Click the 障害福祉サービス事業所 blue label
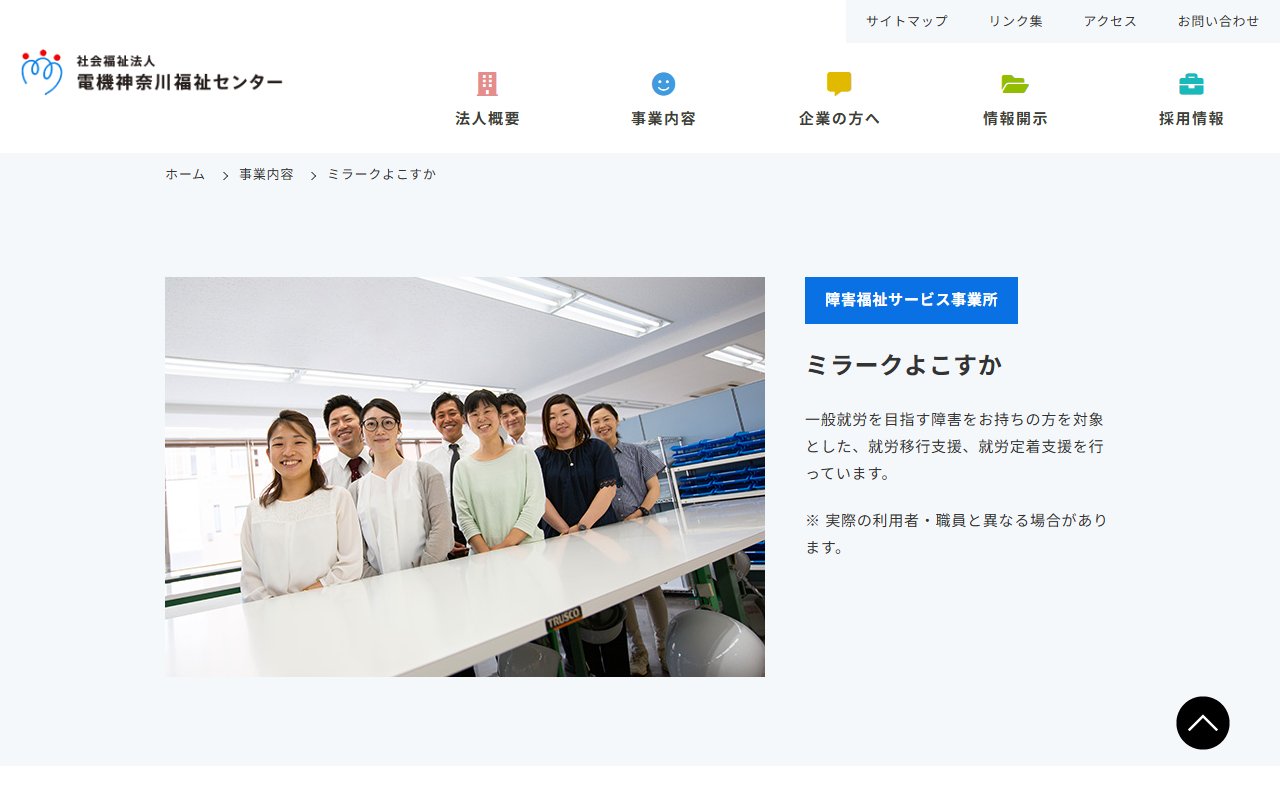 (911, 300)
